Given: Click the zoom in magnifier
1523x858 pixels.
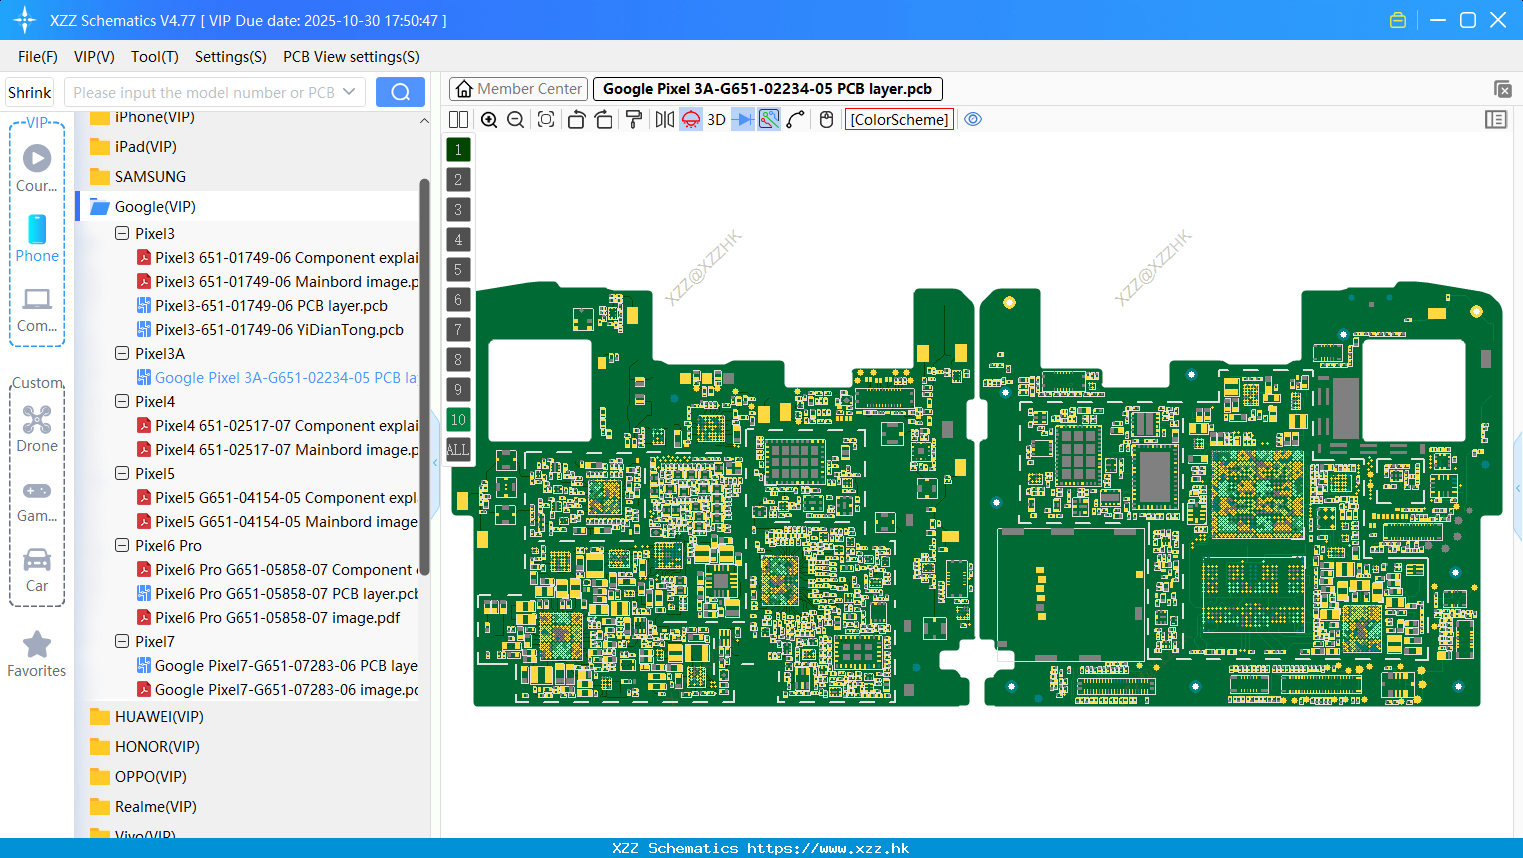Looking at the screenshot, I should 489,120.
